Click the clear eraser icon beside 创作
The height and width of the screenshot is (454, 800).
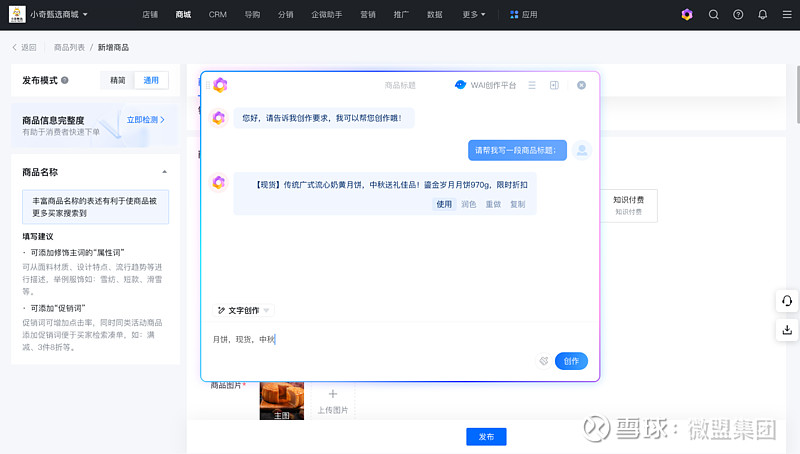tap(544, 361)
